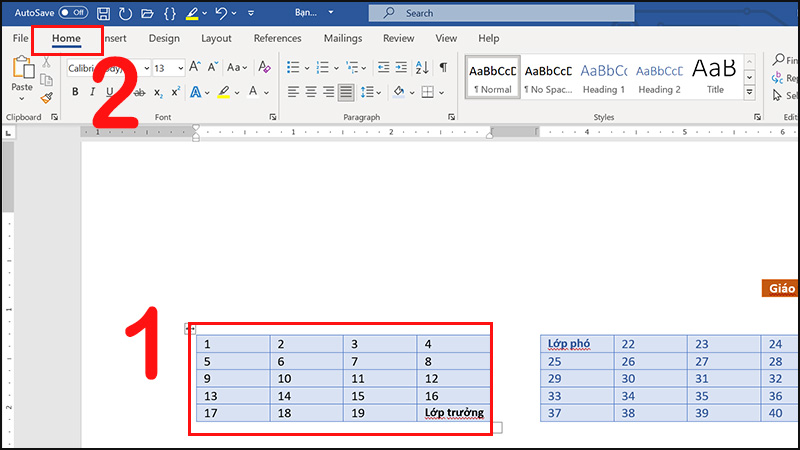Toggle the AutoSave switch
This screenshot has width=800, height=450.
(x=72, y=13)
